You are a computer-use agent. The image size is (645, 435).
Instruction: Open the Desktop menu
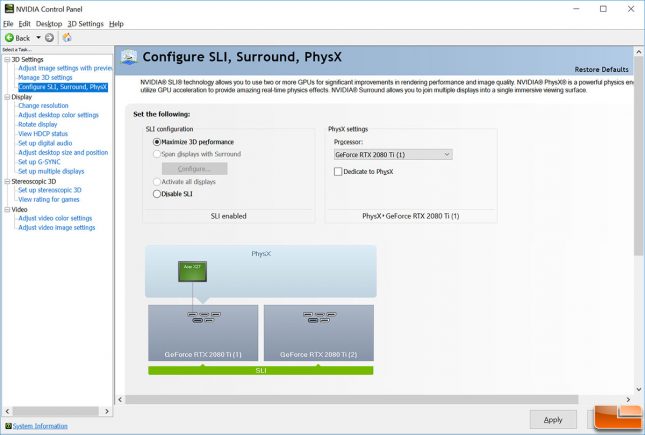pyautogui.click(x=49, y=24)
